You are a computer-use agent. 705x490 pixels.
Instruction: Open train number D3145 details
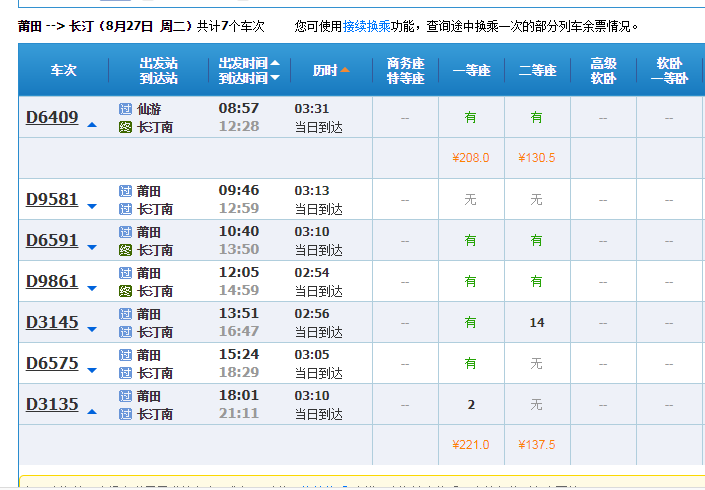pos(52,322)
